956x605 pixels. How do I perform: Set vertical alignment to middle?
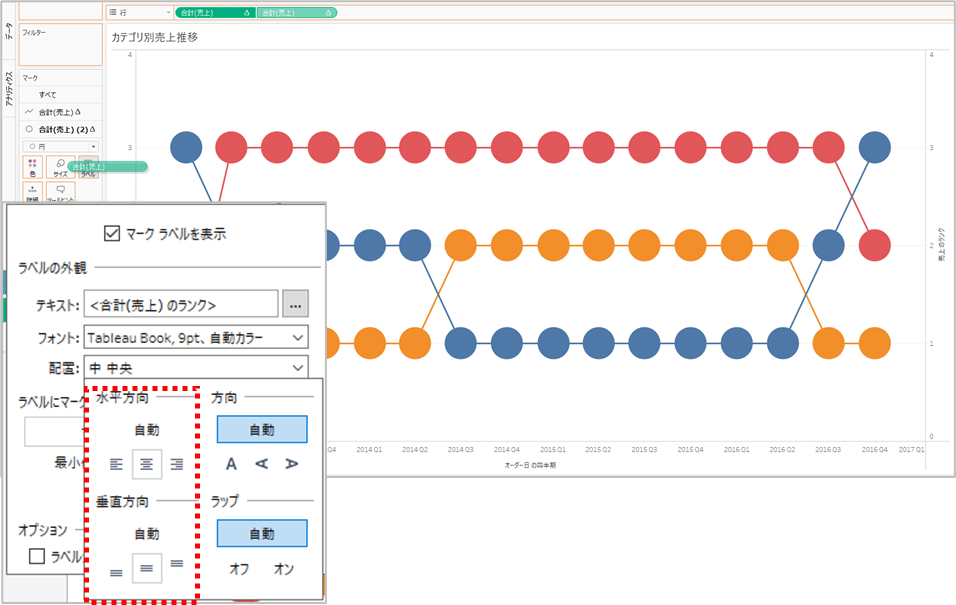147,568
